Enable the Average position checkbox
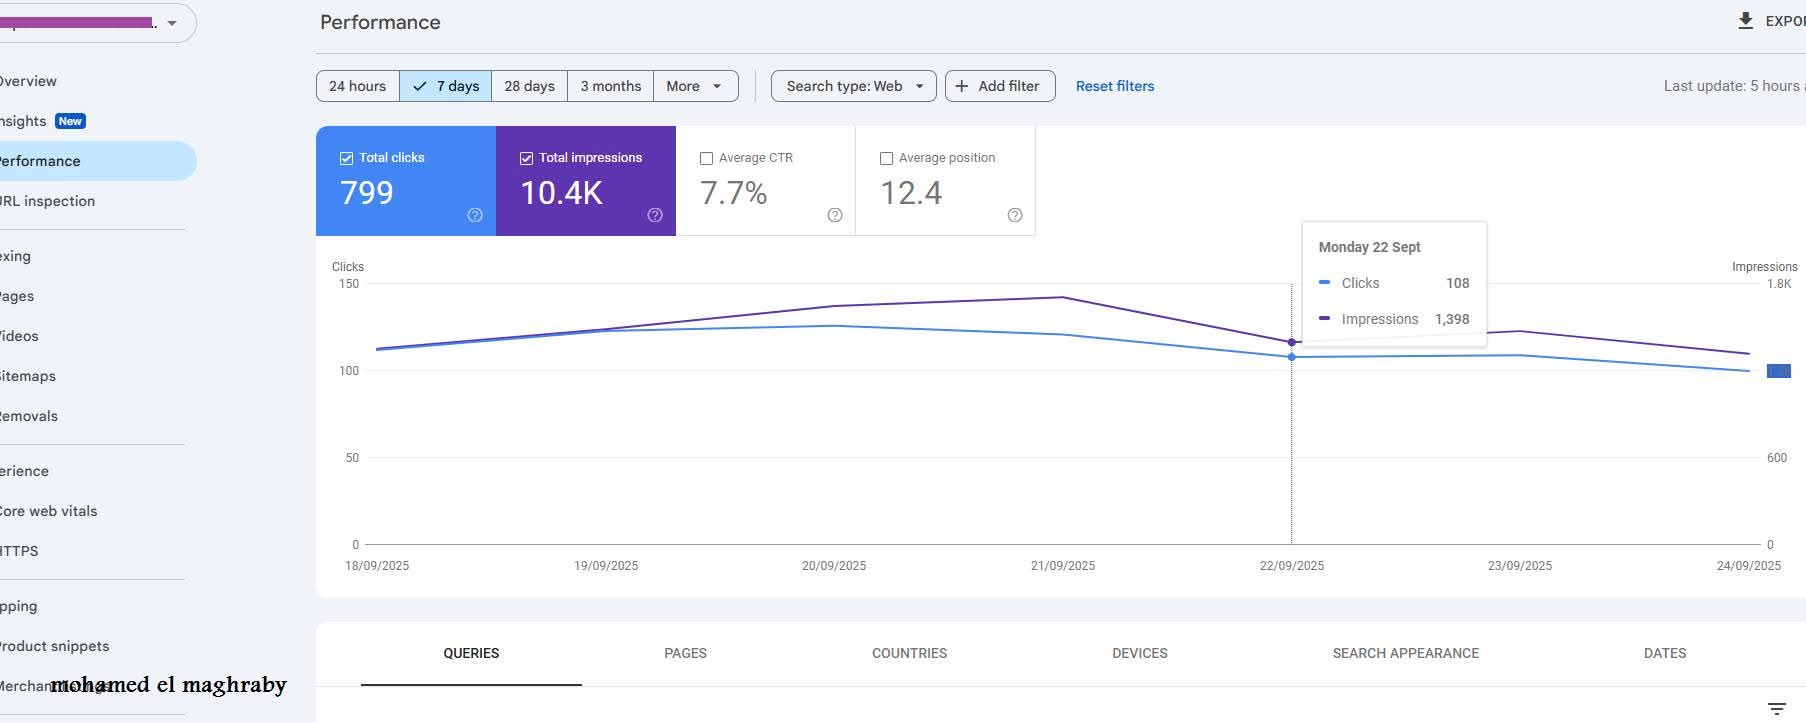This screenshot has height=723, width=1806. tap(886, 158)
